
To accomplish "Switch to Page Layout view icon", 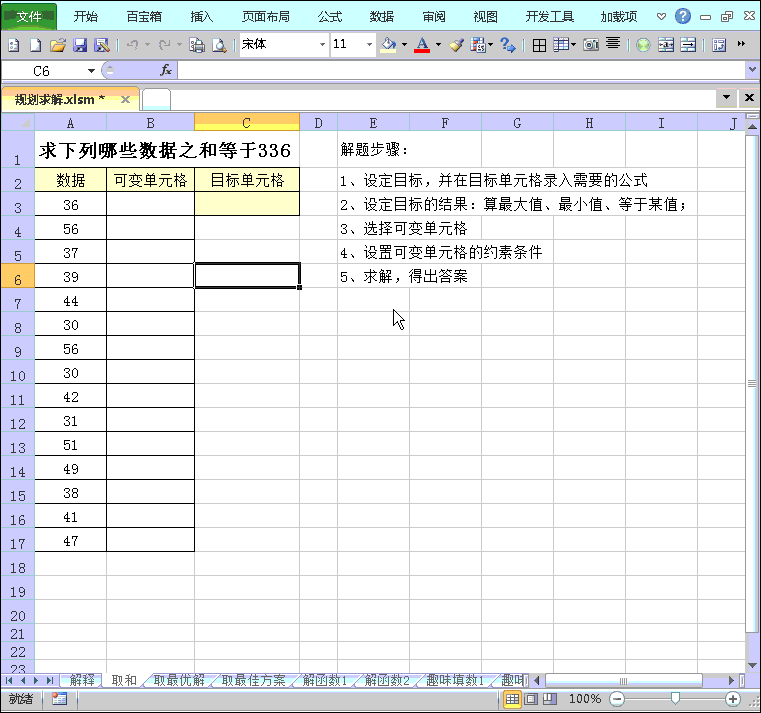I will (x=531, y=699).
